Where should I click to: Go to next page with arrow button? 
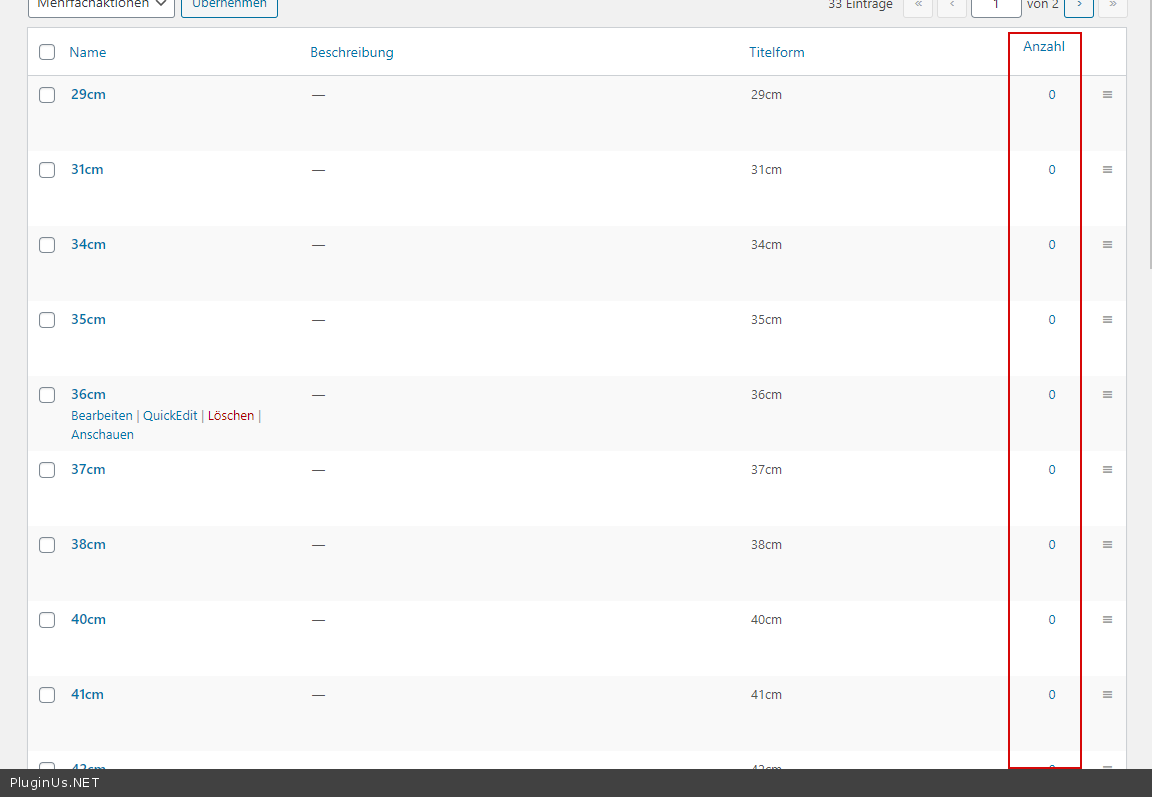click(x=1078, y=5)
